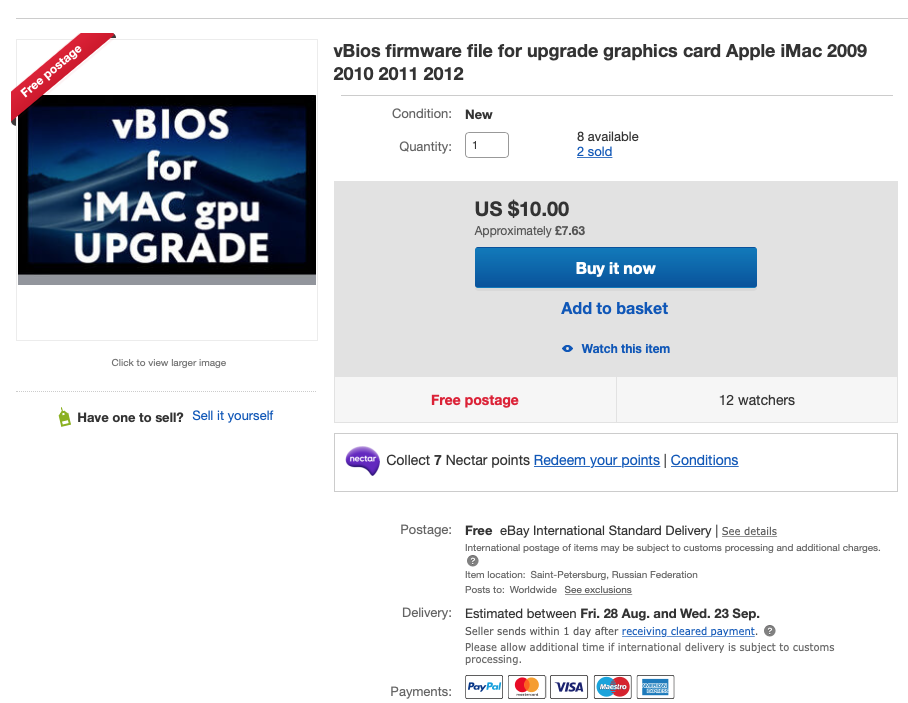Follow the 'Sell it yourself' link
The width and height of the screenshot is (908, 703).
coord(232,416)
